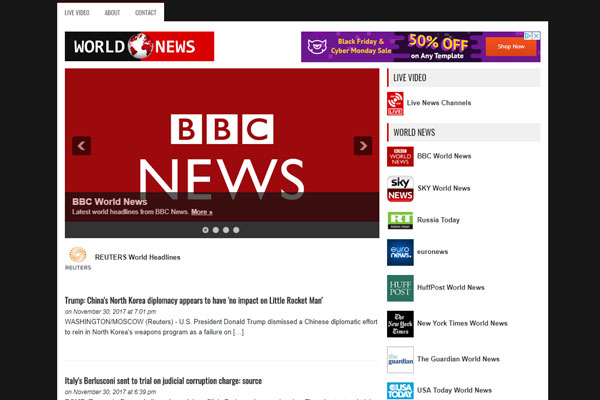Select the HuffPost logo icon
The image size is (600, 400).
[x=399, y=288]
